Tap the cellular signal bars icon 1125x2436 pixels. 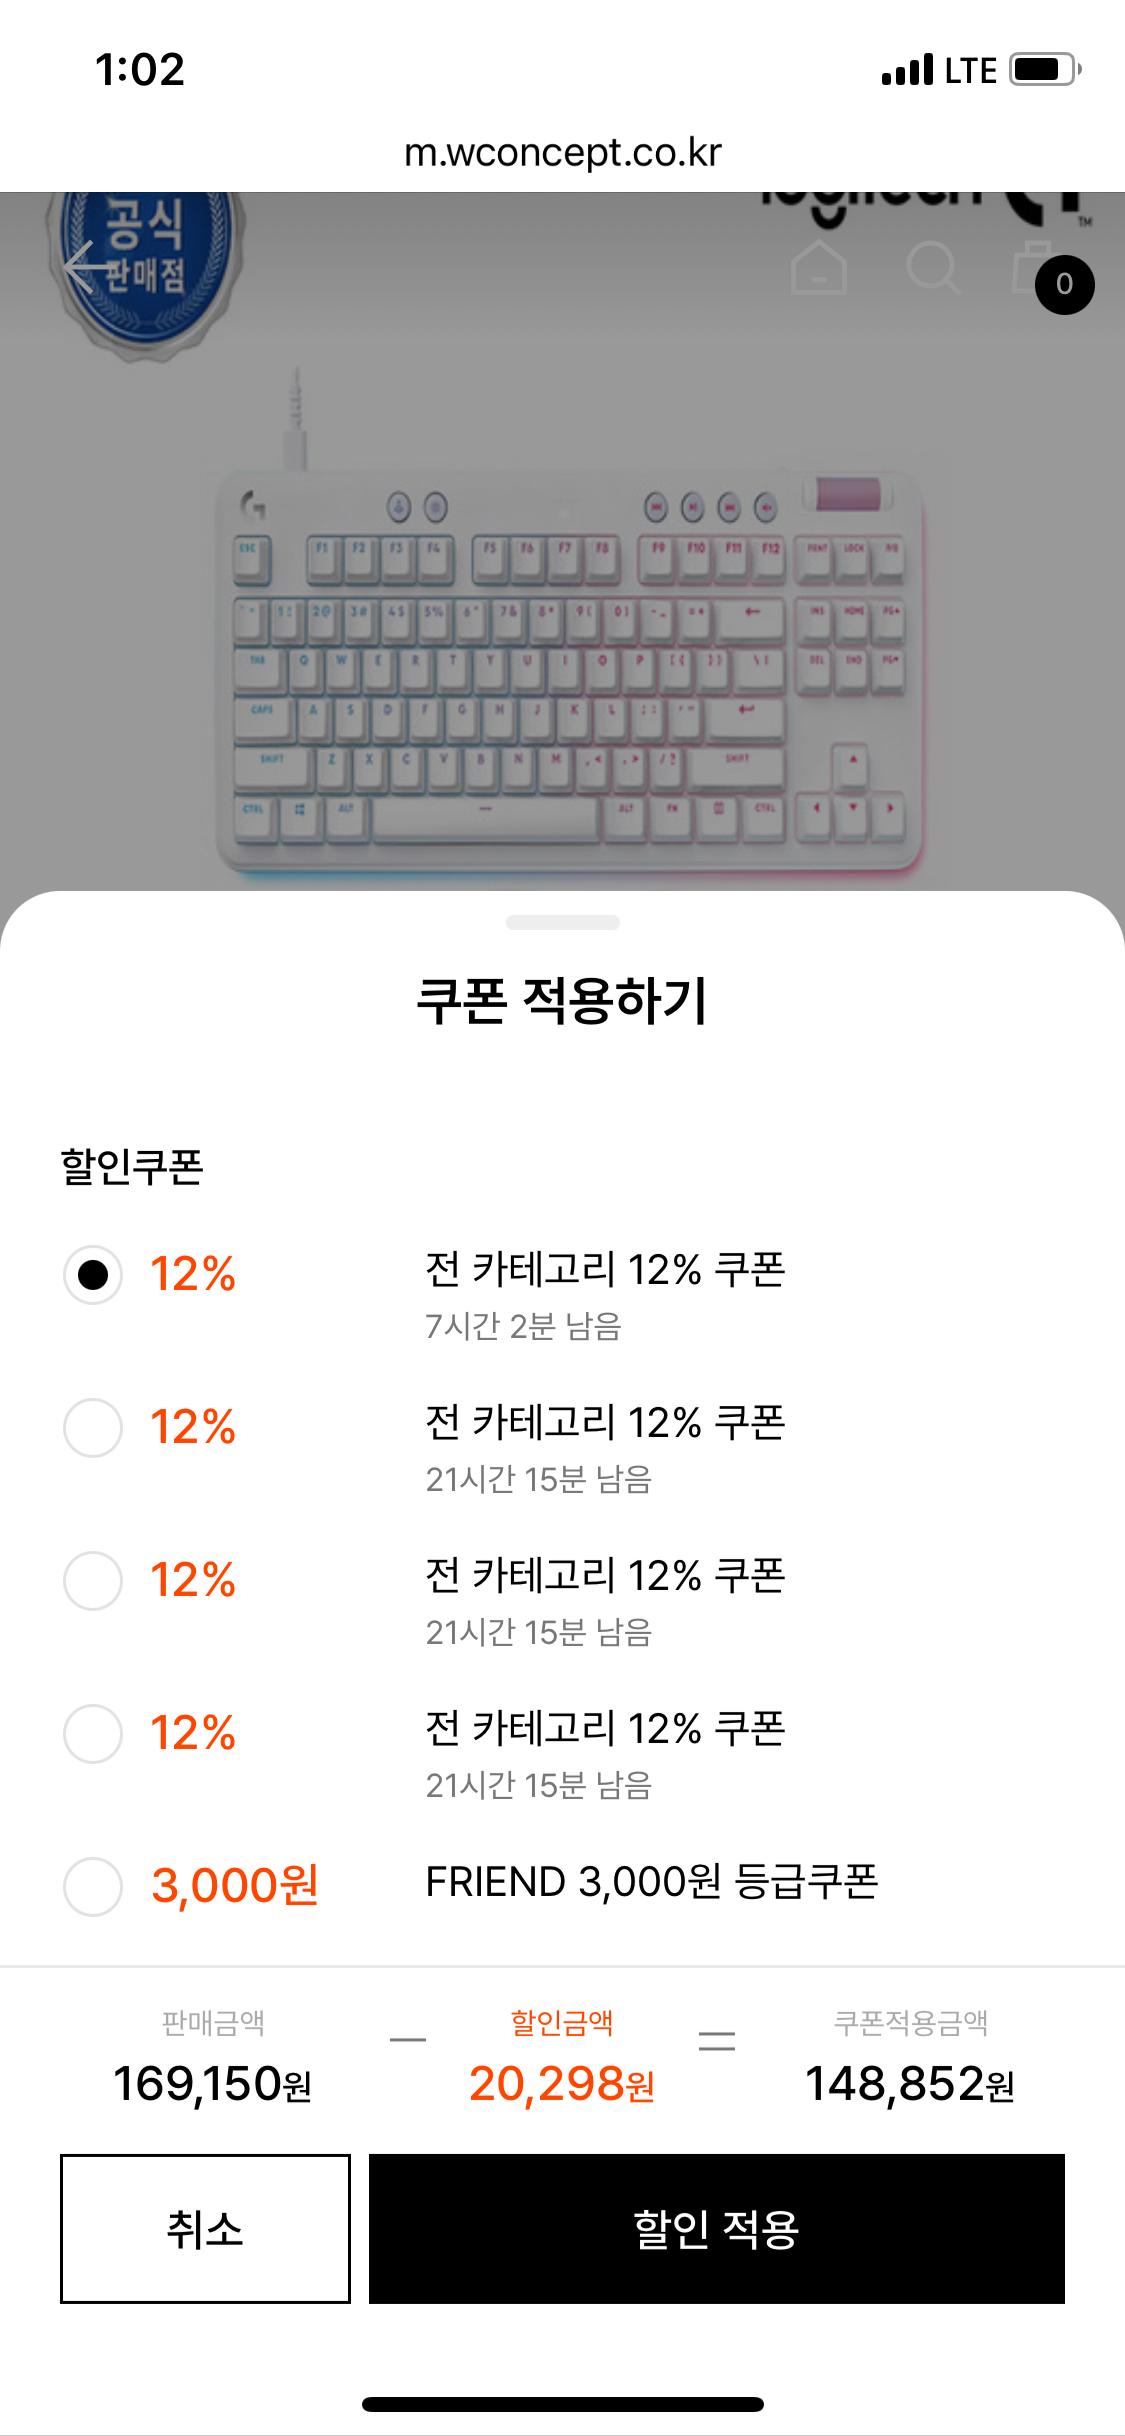(x=907, y=70)
